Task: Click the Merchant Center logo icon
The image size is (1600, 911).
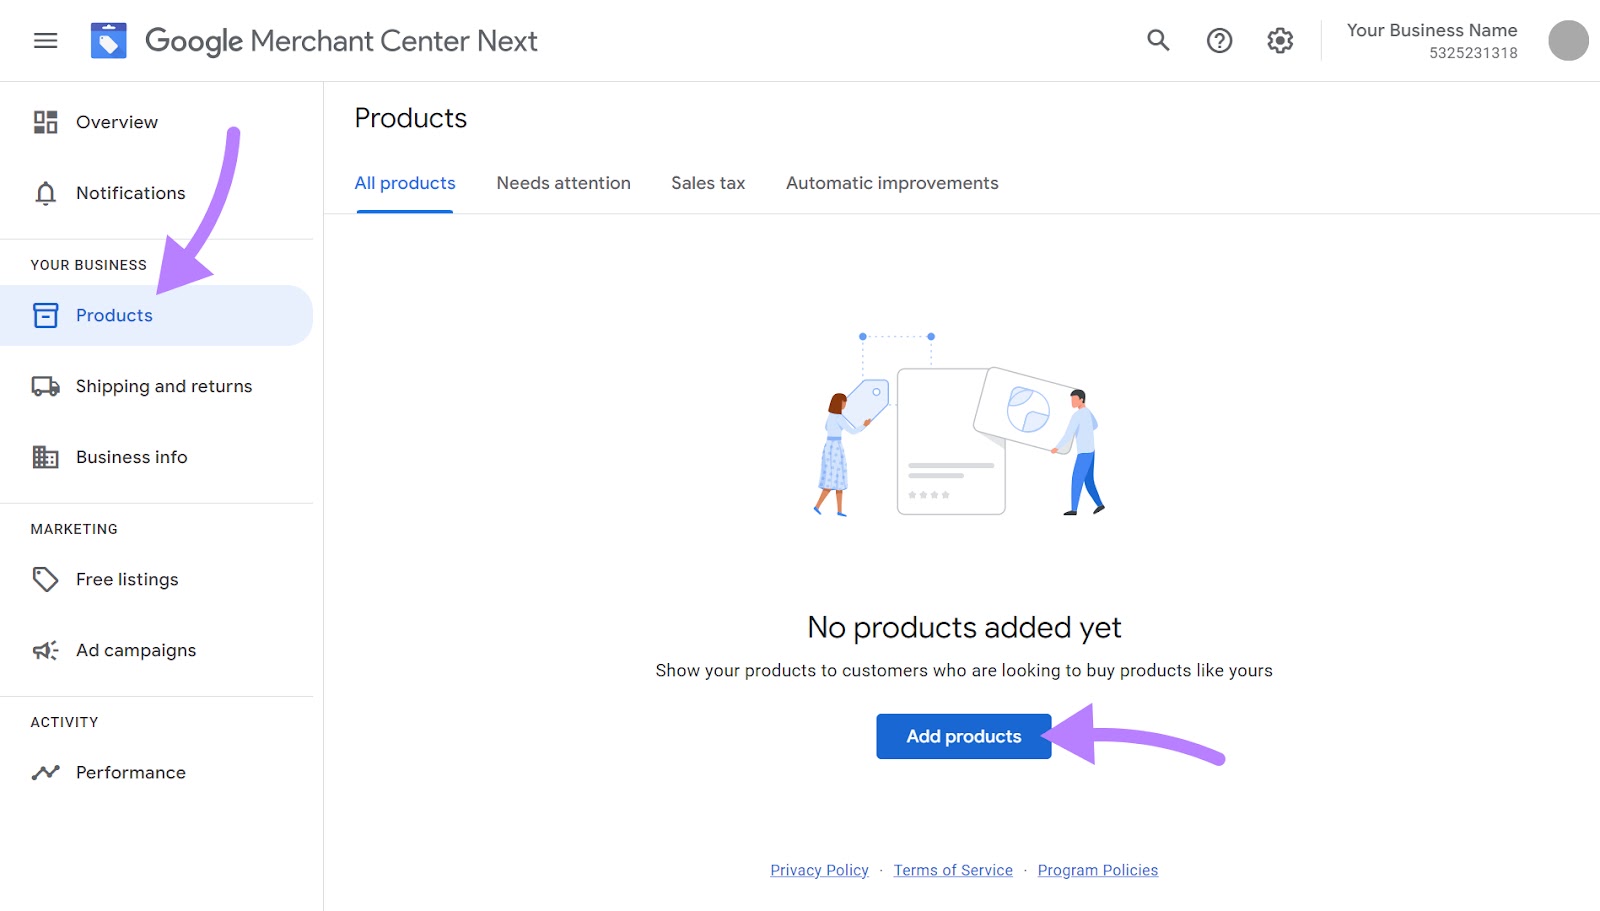Action: tap(109, 40)
